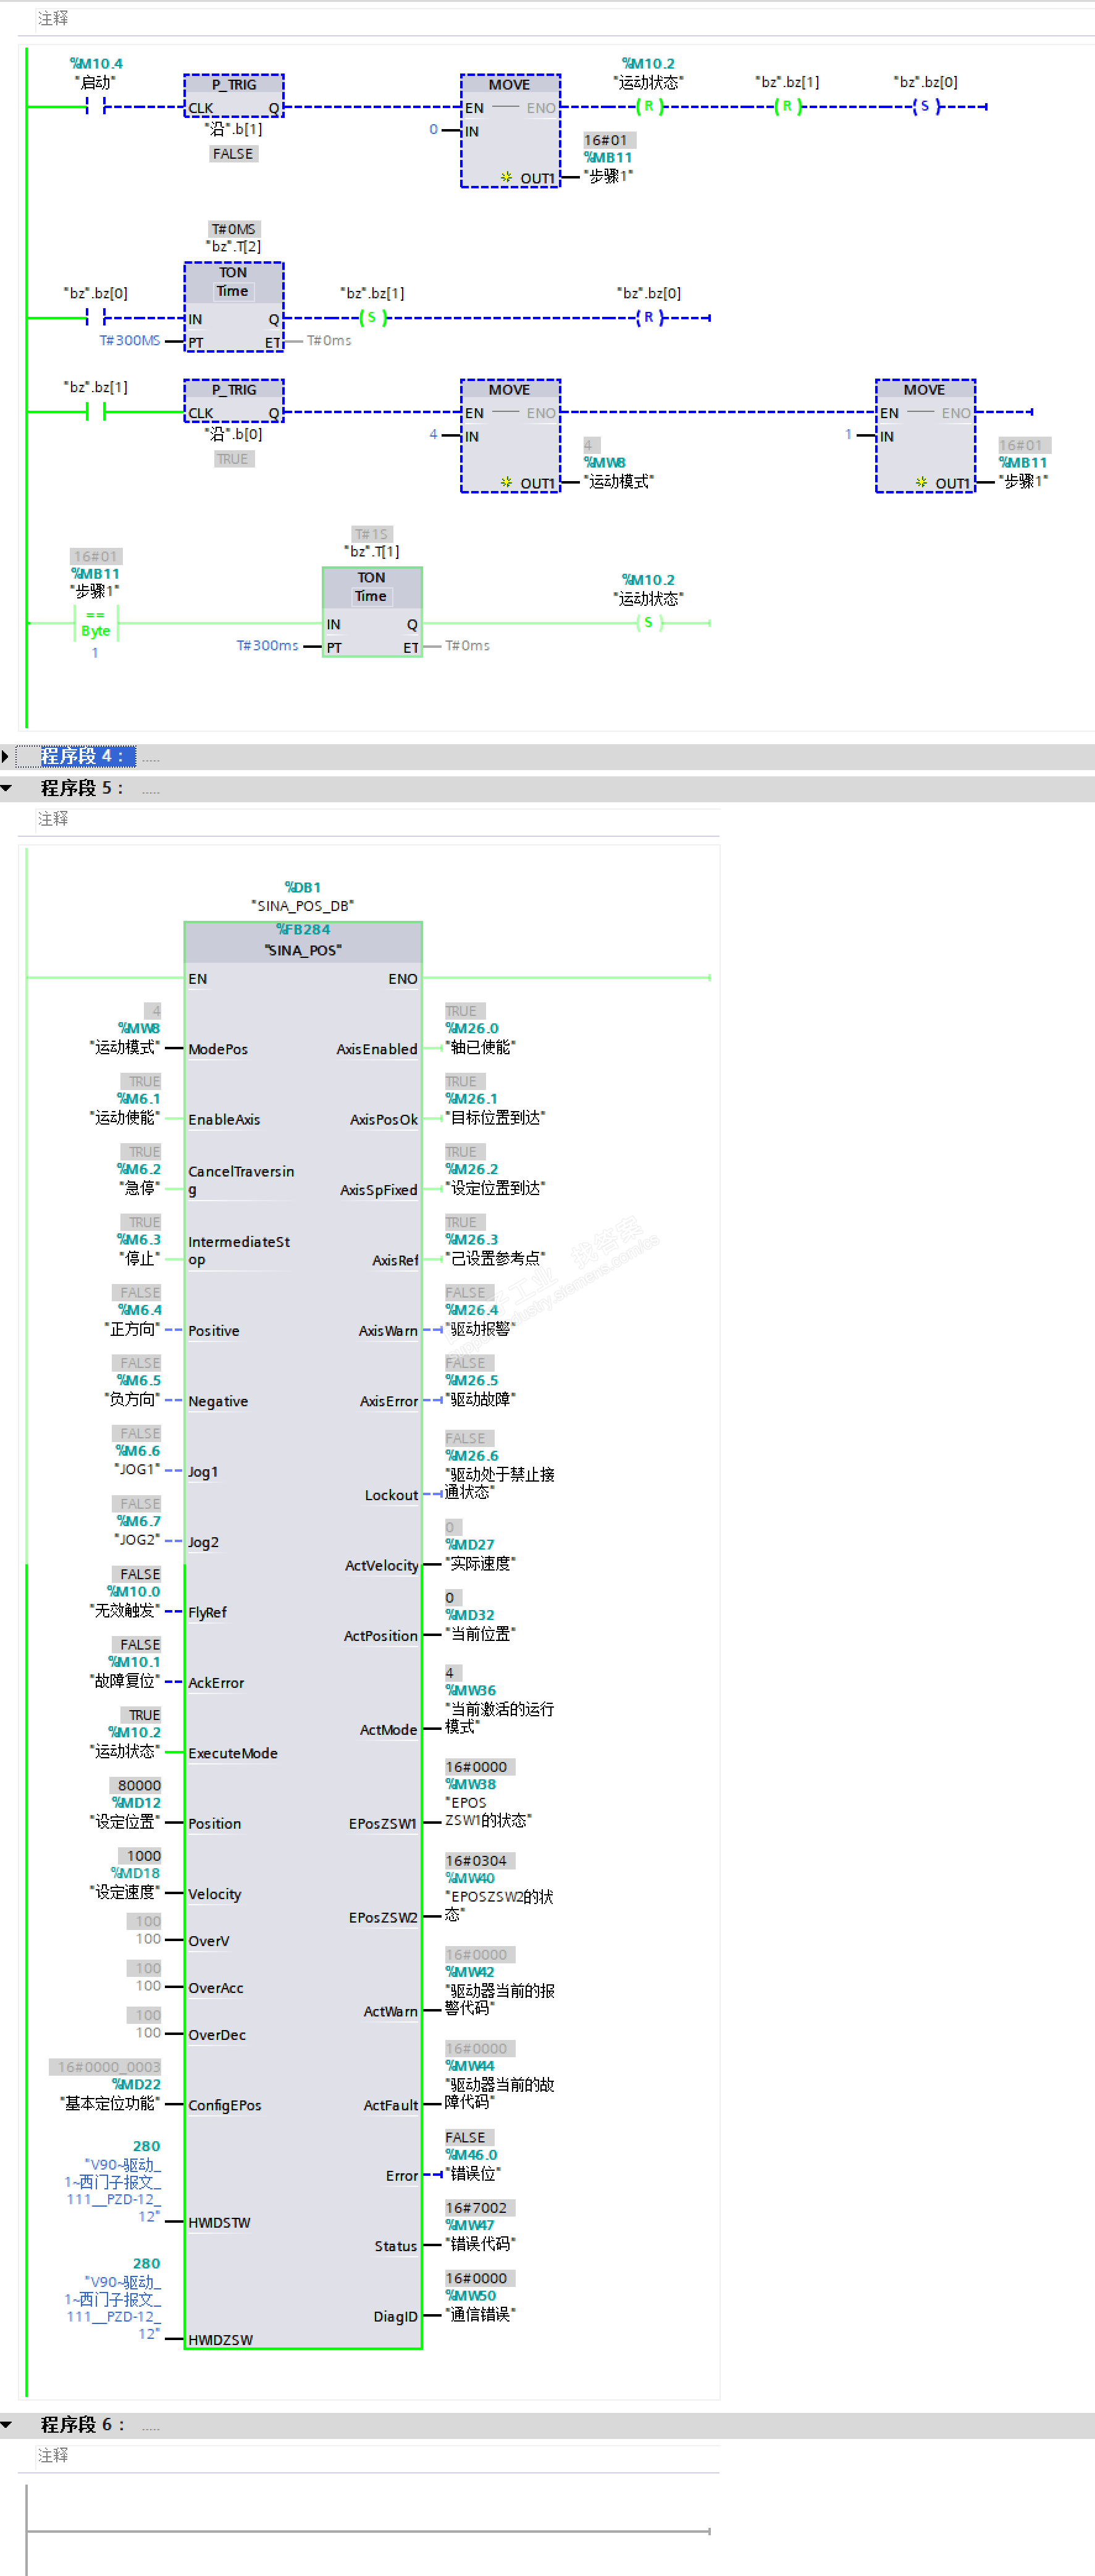Select the 程序段 4 title

pyautogui.click(x=82, y=756)
